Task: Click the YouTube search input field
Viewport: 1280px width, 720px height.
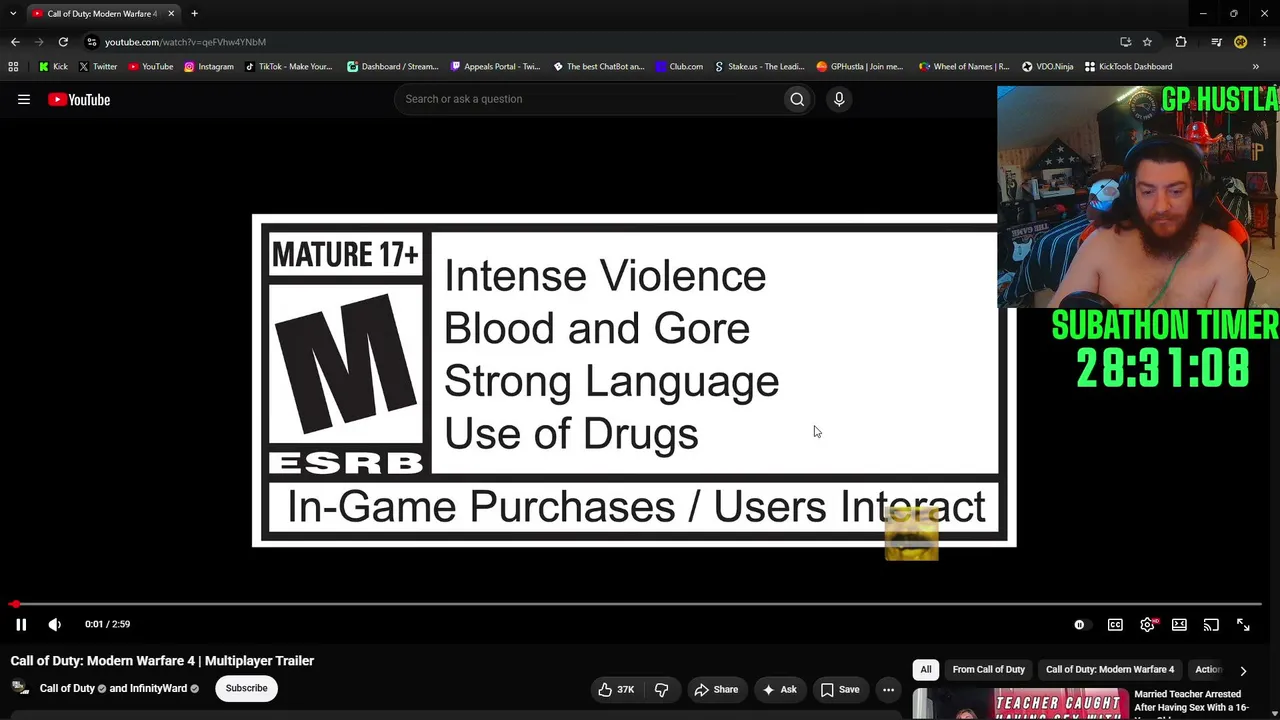Action: (x=590, y=99)
